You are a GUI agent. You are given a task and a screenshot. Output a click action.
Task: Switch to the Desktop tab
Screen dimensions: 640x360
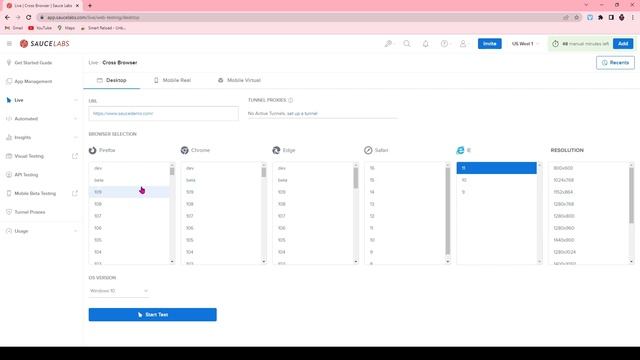coord(112,80)
